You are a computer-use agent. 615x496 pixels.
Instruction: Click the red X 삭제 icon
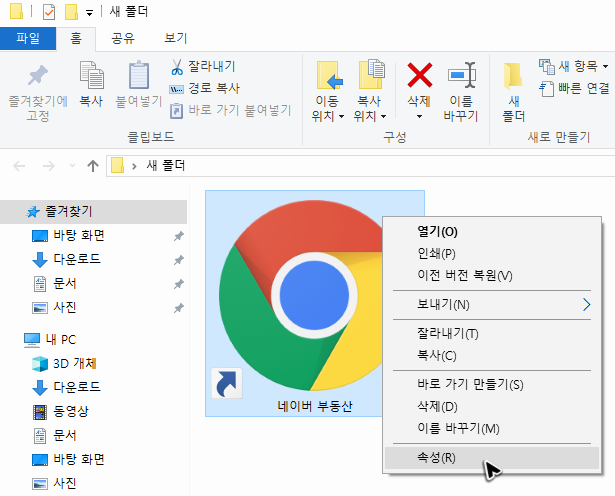pos(420,75)
